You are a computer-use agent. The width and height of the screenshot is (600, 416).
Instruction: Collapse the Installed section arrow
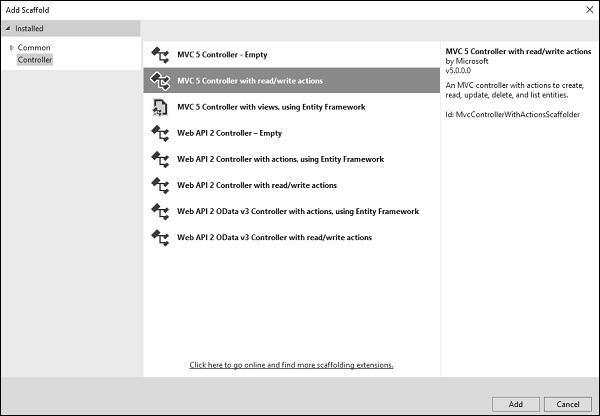click(8, 29)
